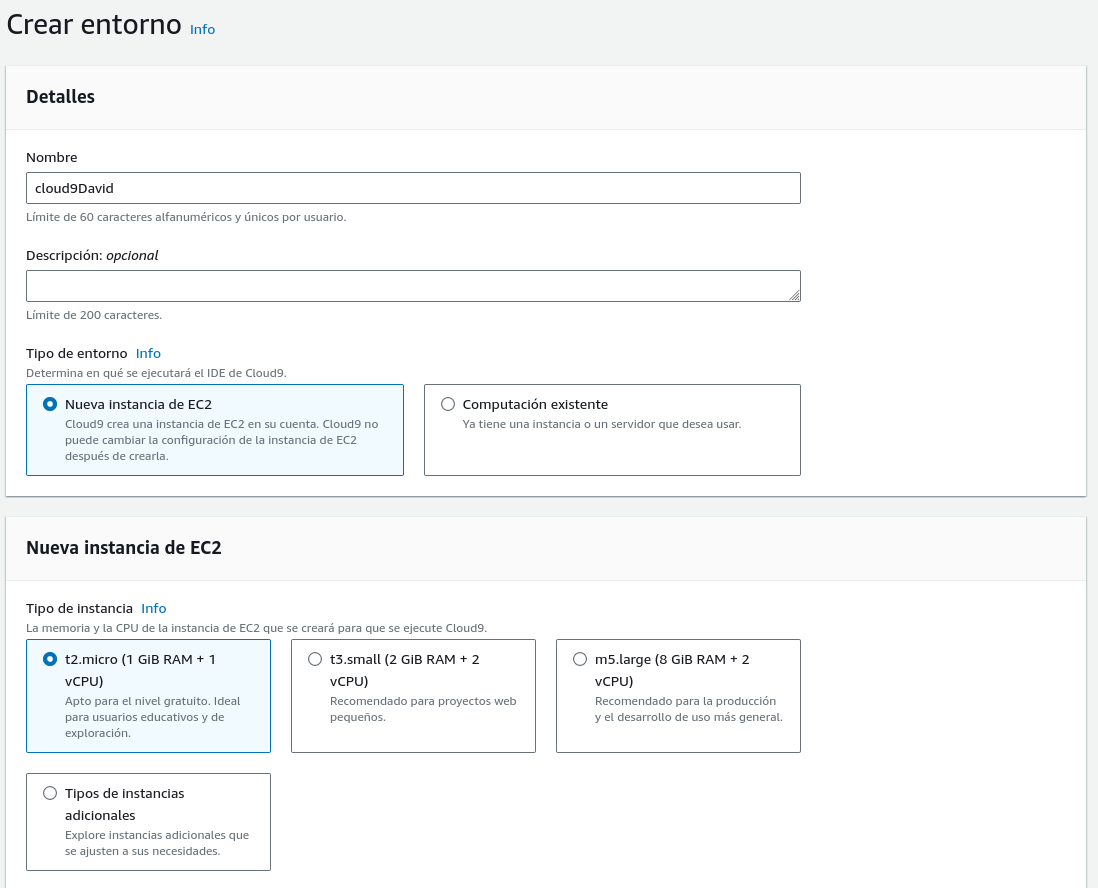Image resolution: width=1098 pixels, height=888 pixels.
Task: Click 'Ya tiene una instancia' description text
Action: point(601,424)
